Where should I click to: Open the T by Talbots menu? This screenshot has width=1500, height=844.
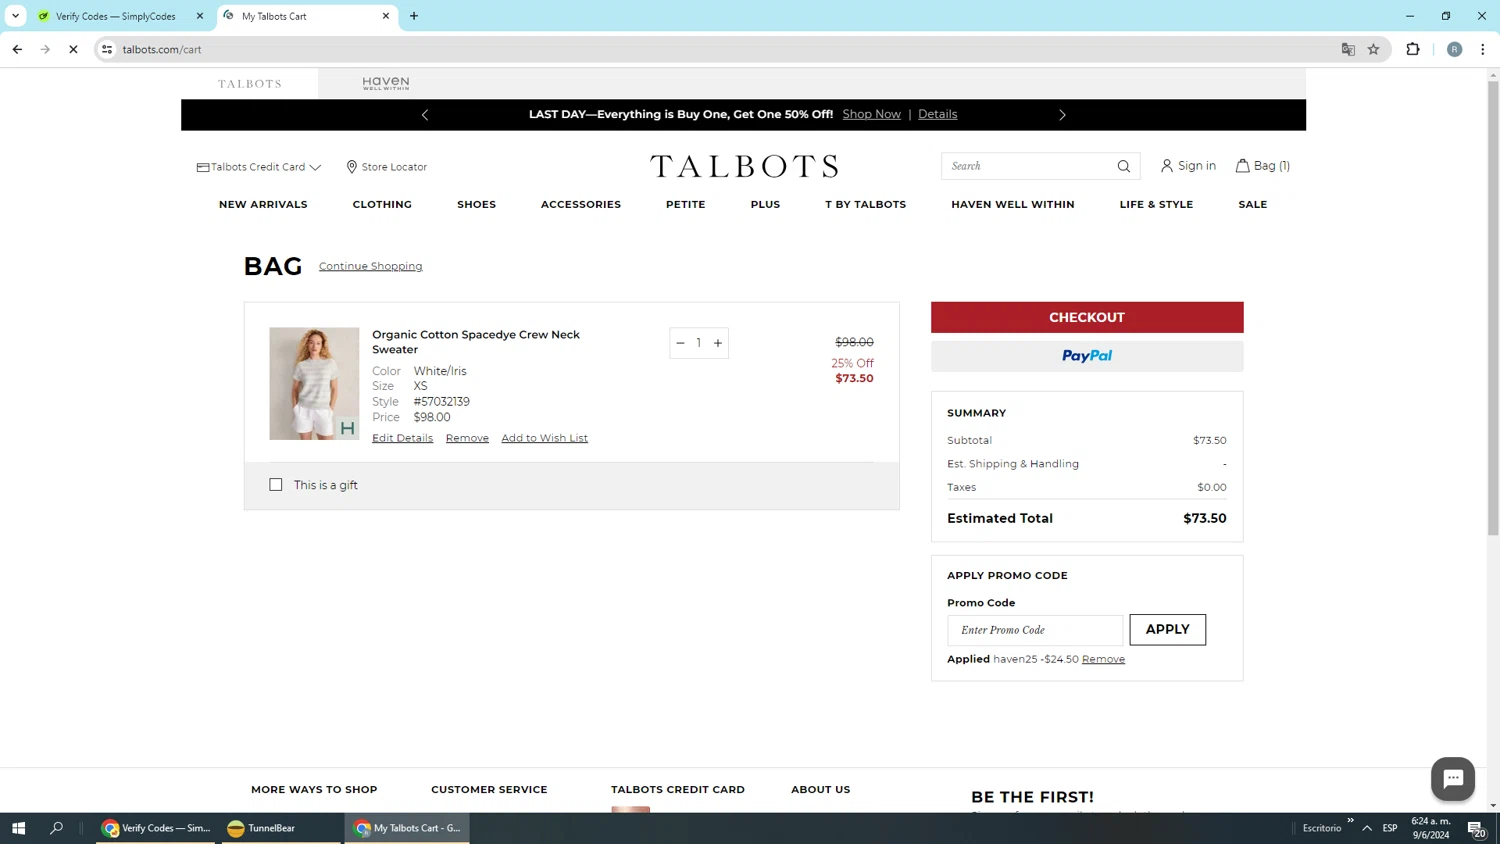click(x=865, y=204)
